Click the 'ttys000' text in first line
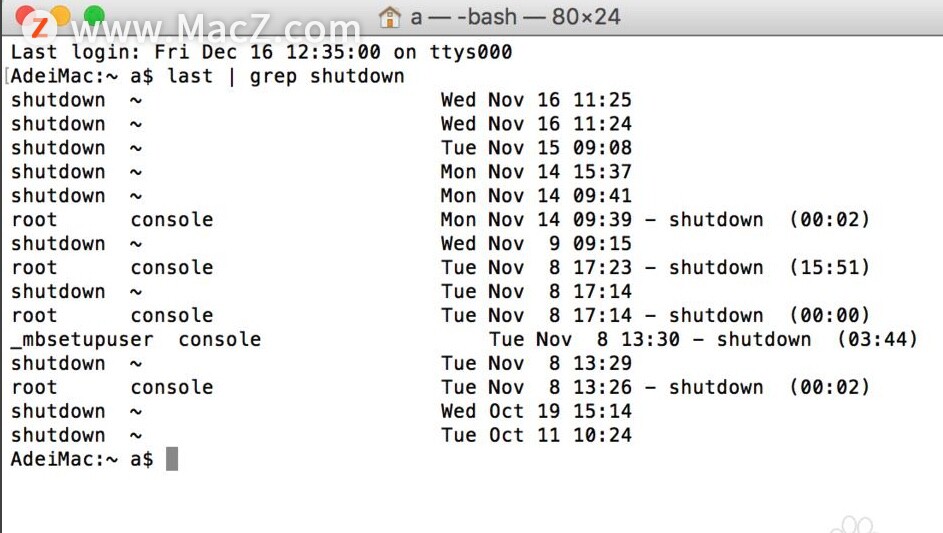The height and width of the screenshot is (533, 943). coord(470,52)
